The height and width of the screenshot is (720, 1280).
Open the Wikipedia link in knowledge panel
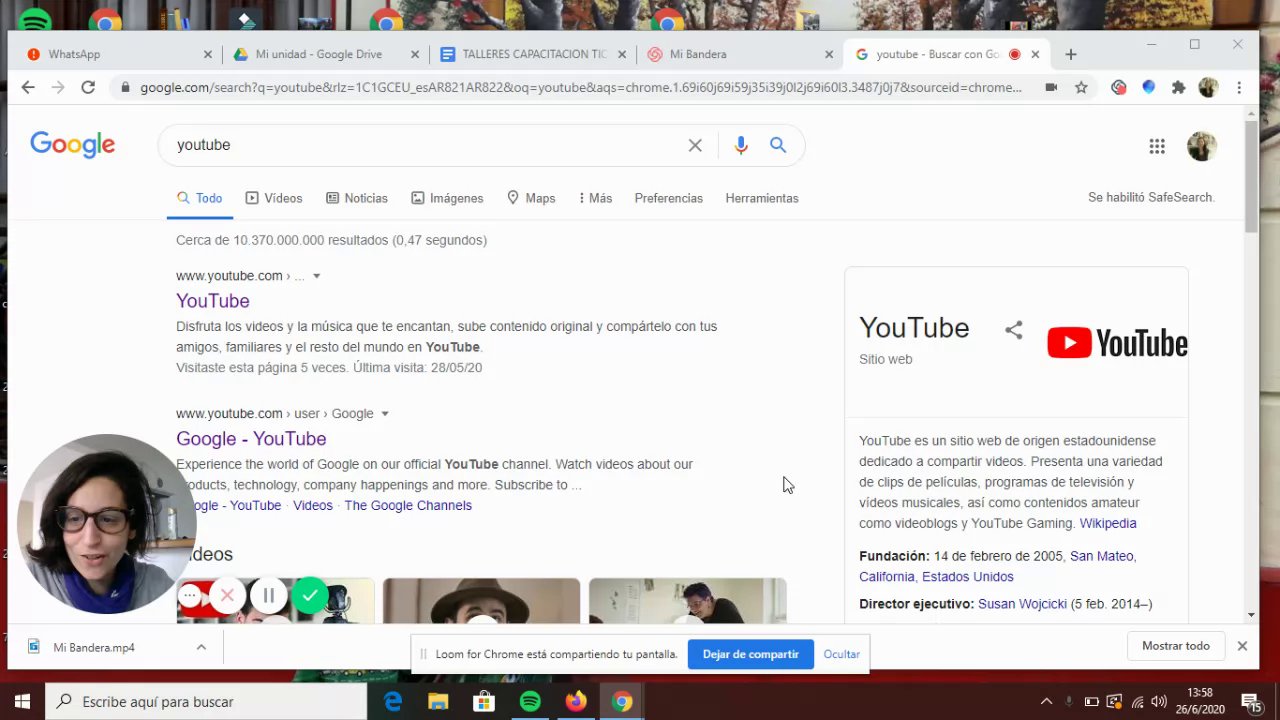point(1108,523)
